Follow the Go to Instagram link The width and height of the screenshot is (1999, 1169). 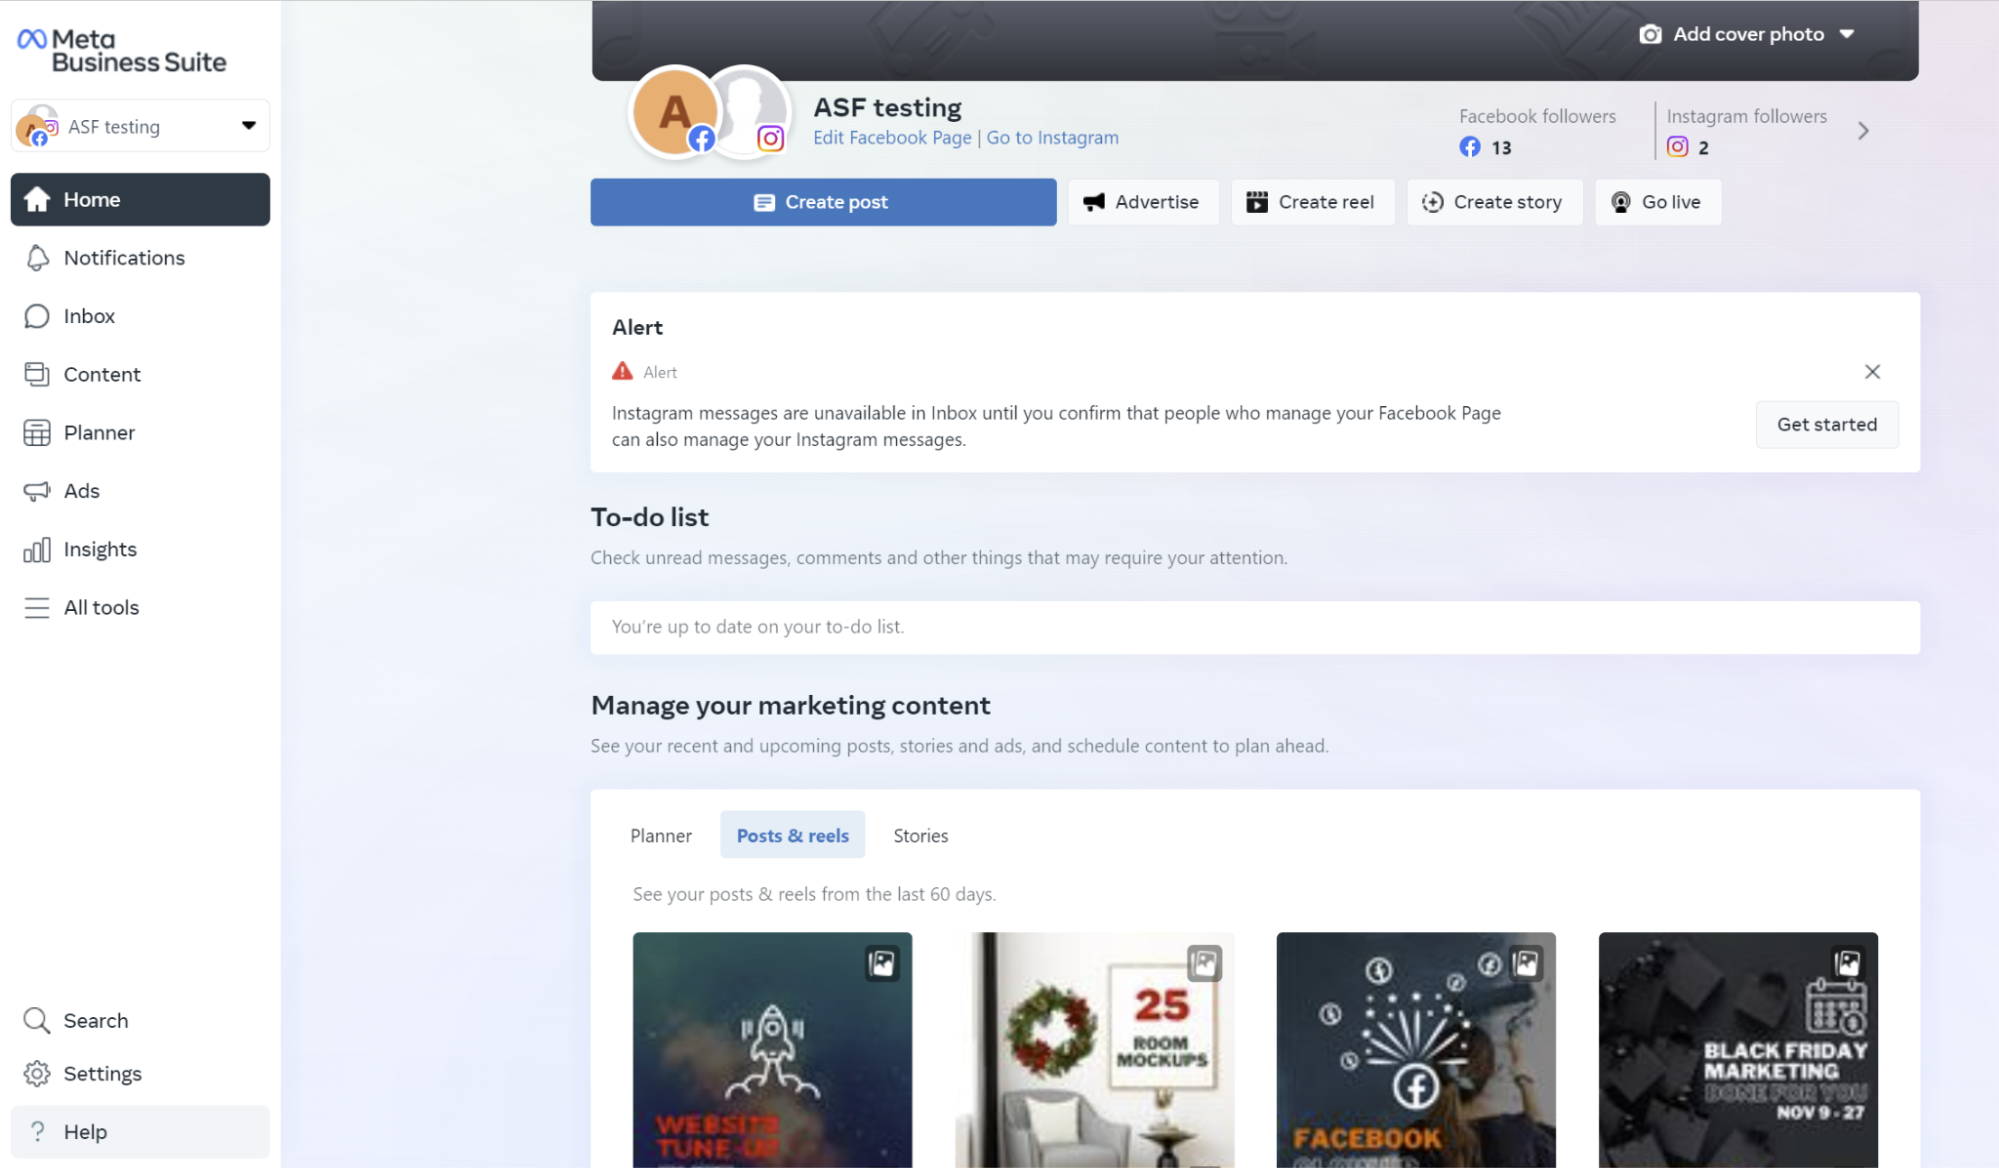(x=1052, y=138)
